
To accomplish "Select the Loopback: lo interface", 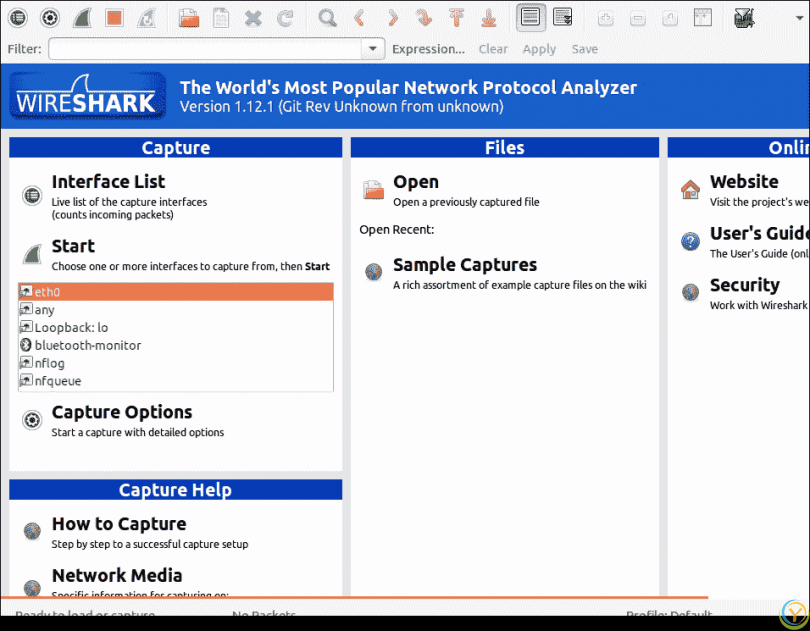I will tap(71, 328).
